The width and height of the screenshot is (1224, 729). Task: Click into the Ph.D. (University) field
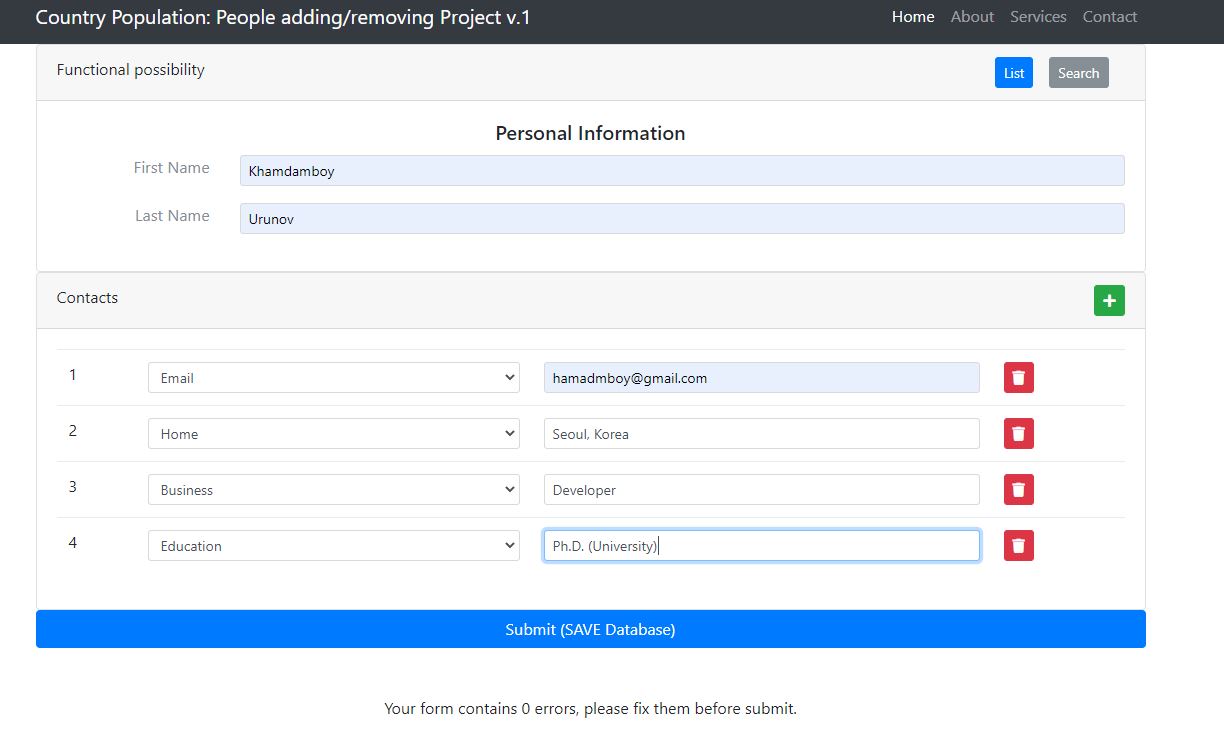coord(762,546)
